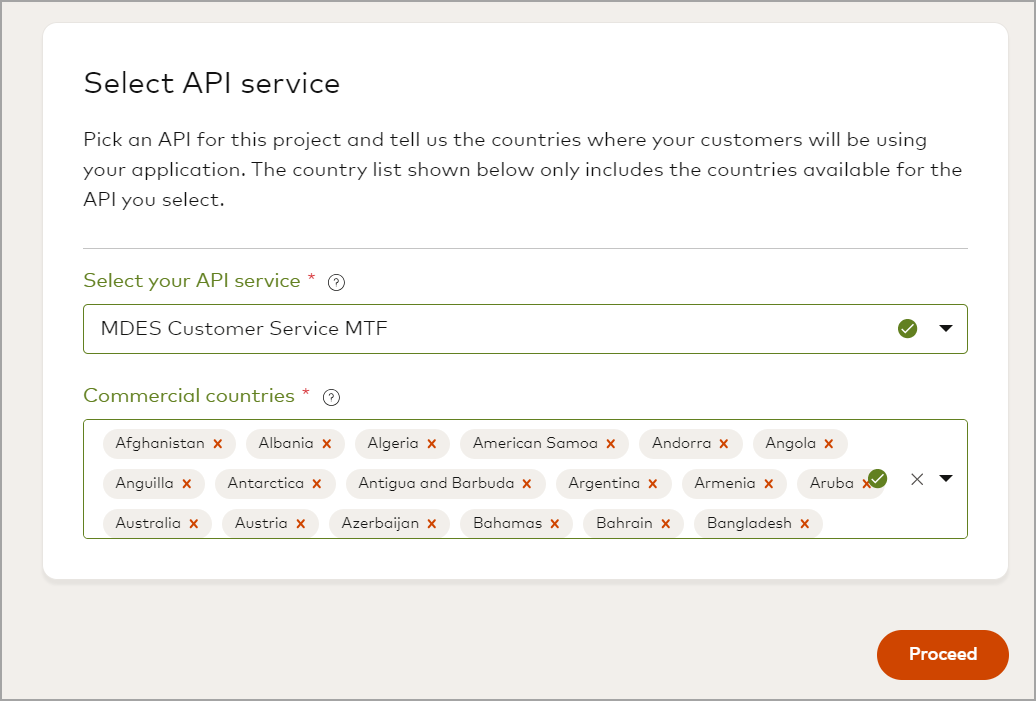Remove Argentina from selected countries
Screen dimensions: 1036x701
(x=653, y=484)
